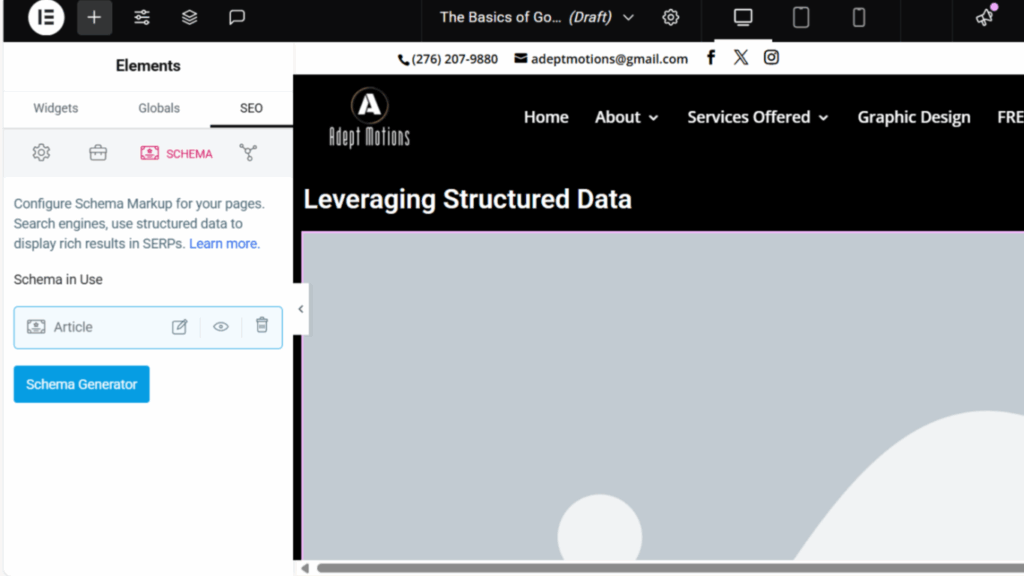The height and width of the screenshot is (576, 1024).
Task: Click the Elementor logo menu icon
Action: 46,17
